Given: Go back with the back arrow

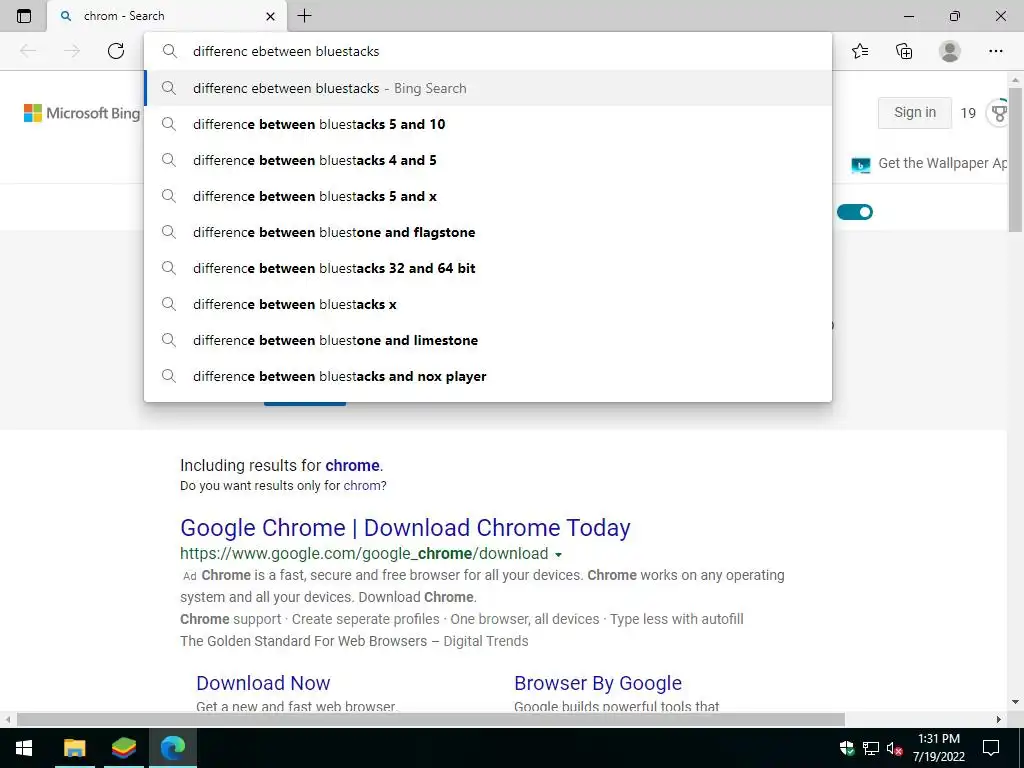Looking at the screenshot, I should tap(28, 51).
